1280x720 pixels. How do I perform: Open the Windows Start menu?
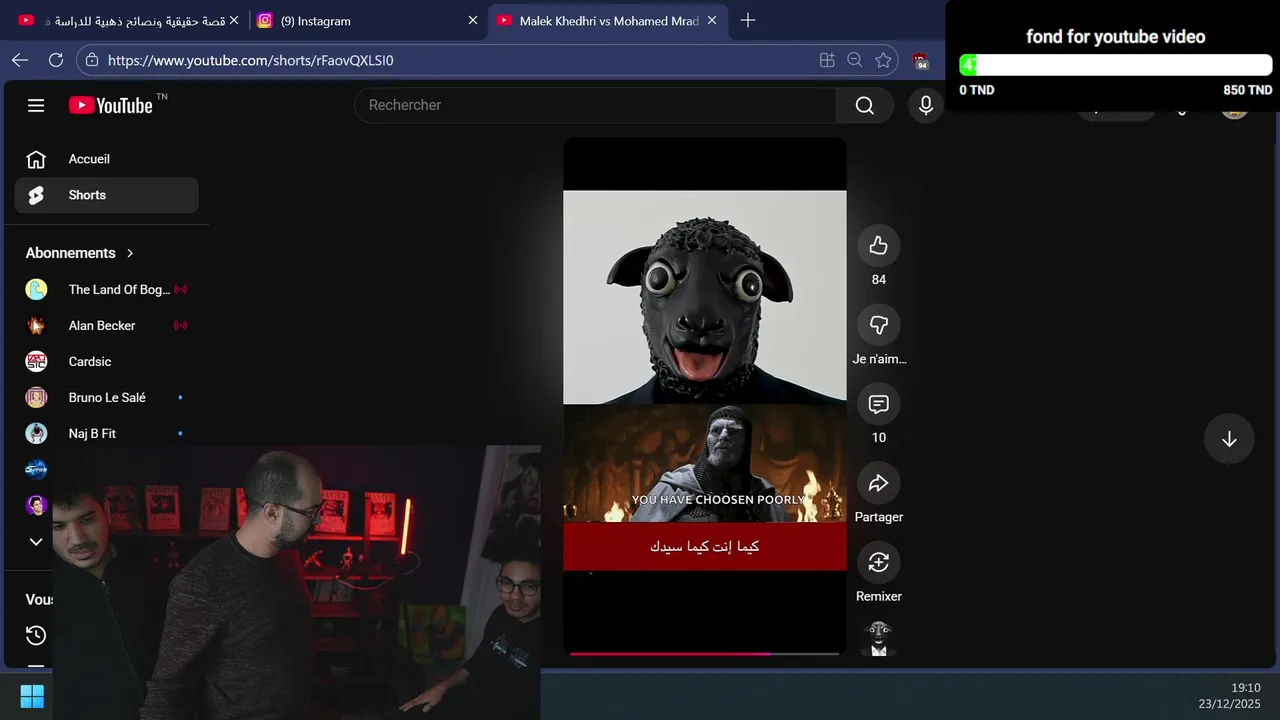coord(32,696)
